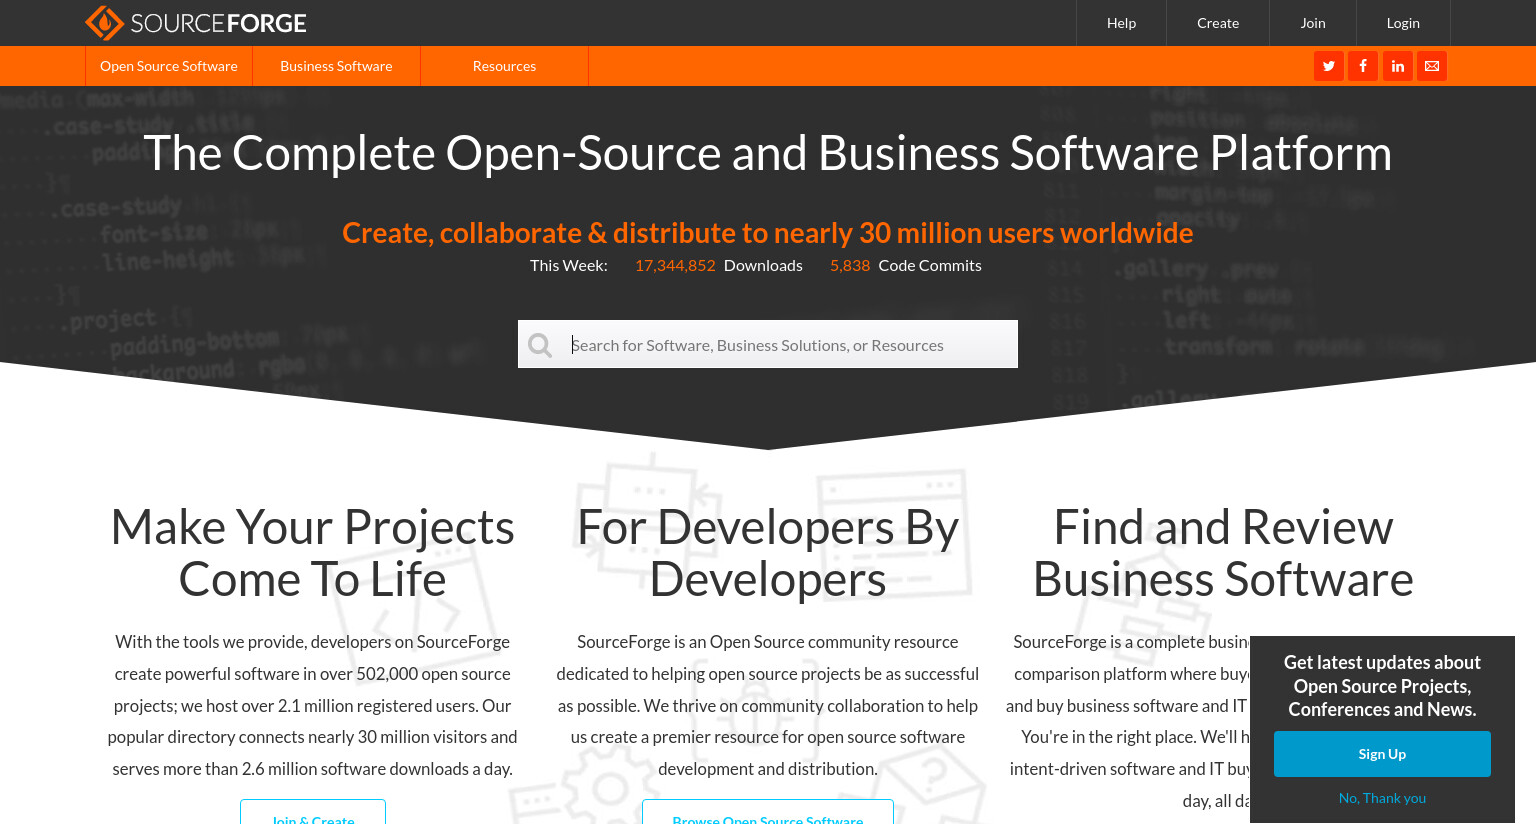Click the For Developers By Developers heading
This screenshot has height=824, width=1536.
(768, 553)
